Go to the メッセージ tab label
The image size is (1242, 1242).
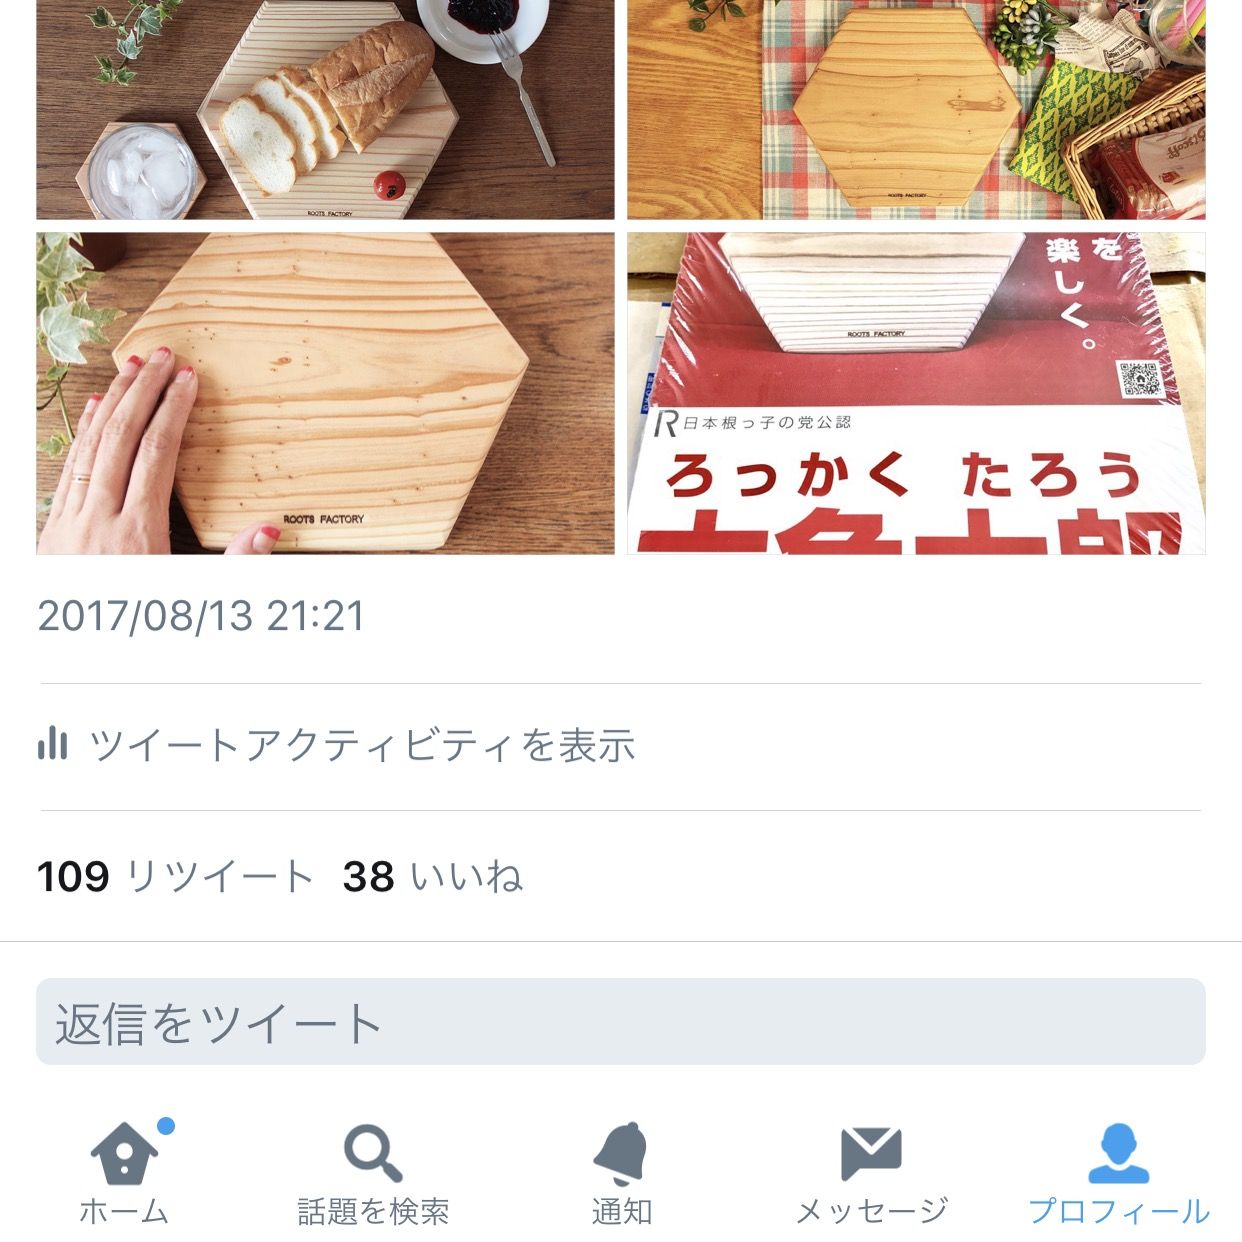pos(871,1211)
